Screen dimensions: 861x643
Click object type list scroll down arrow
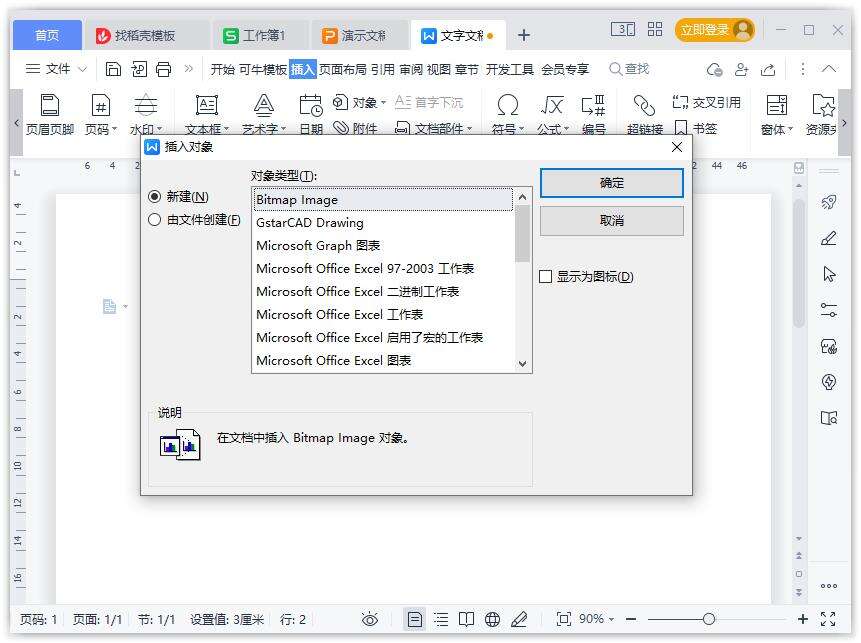pyautogui.click(x=523, y=363)
